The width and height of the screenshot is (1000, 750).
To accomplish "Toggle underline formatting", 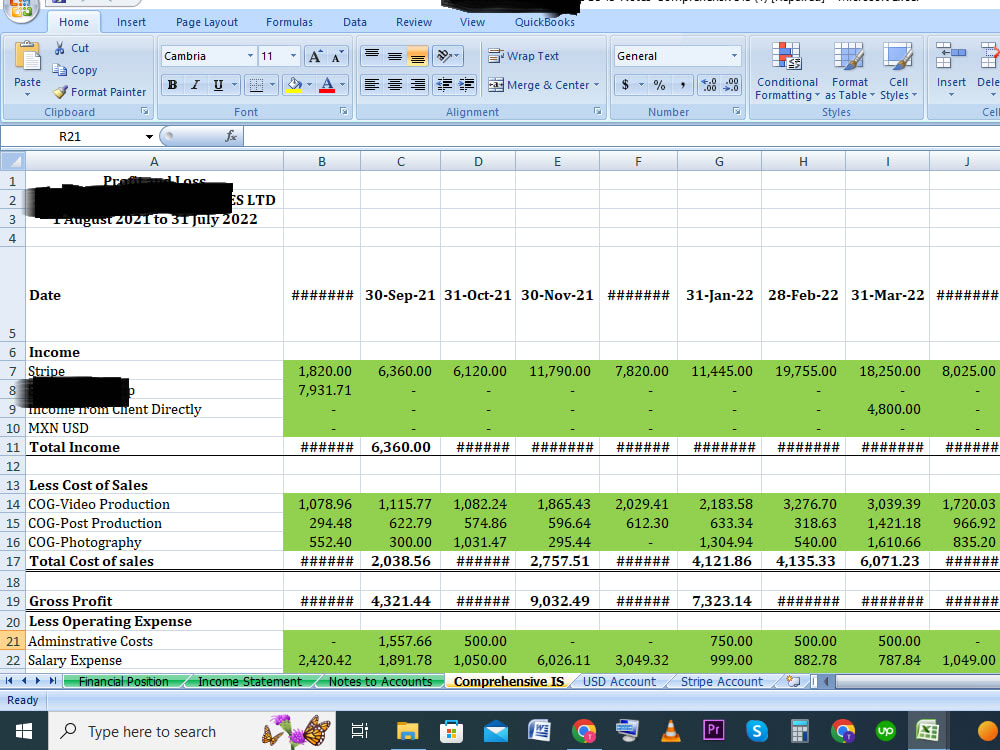I will coord(216,85).
